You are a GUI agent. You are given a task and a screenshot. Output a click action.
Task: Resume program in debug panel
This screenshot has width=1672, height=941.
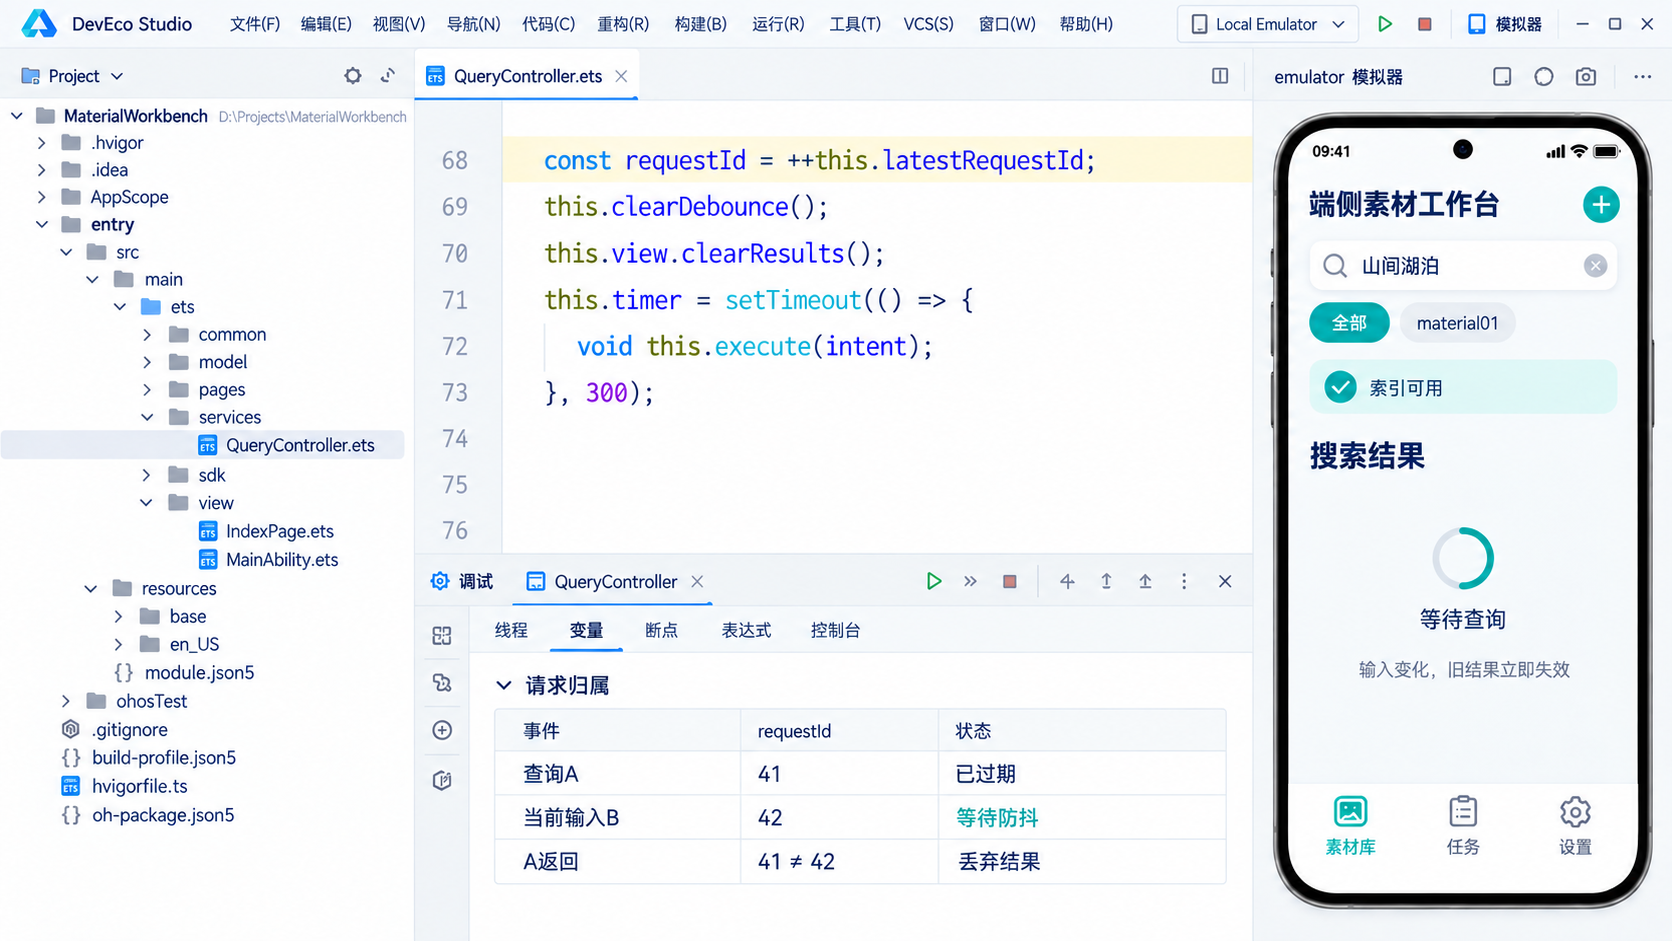(x=933, y=581)
